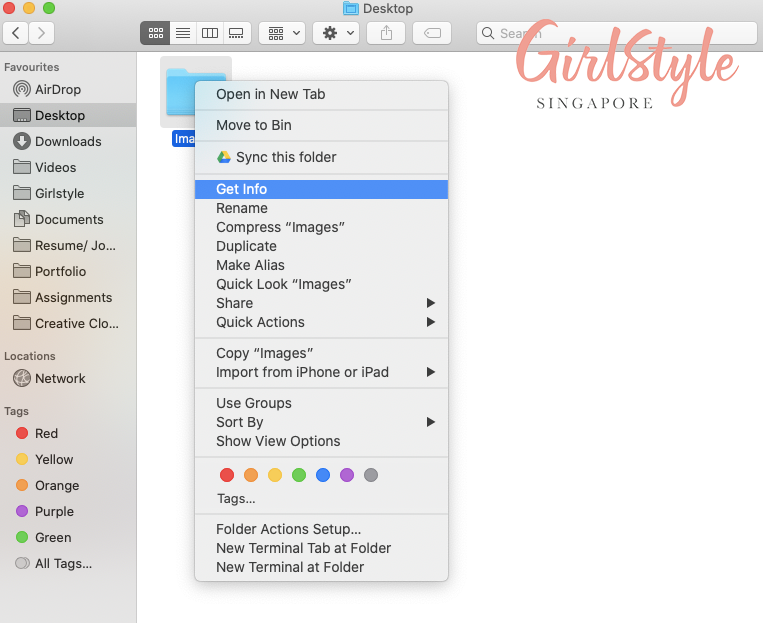Screen dimensions: 763x623
Task: Apply the green tag dot in menu
Action: pyautogui.click(x=299, y=475)
